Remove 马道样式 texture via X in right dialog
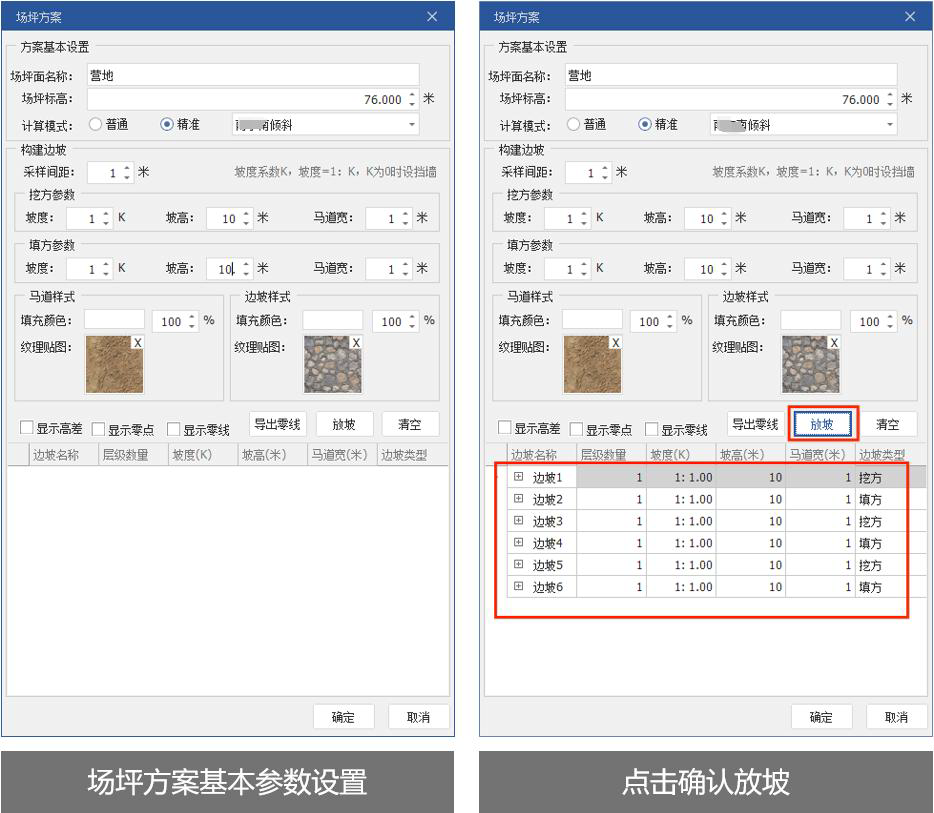The image size is (934, 813). (x=615, y=343)
